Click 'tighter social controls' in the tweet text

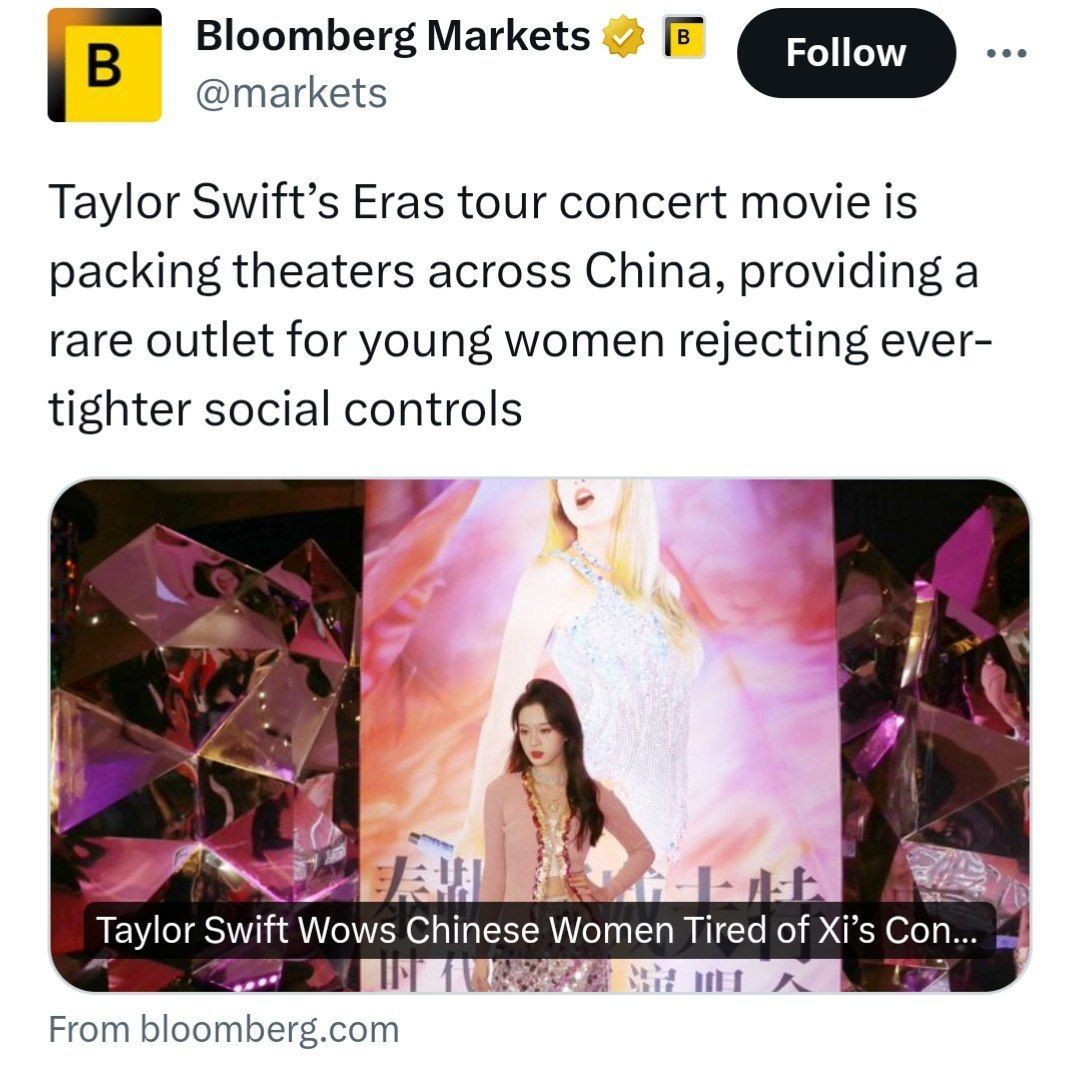coord(286,408)
